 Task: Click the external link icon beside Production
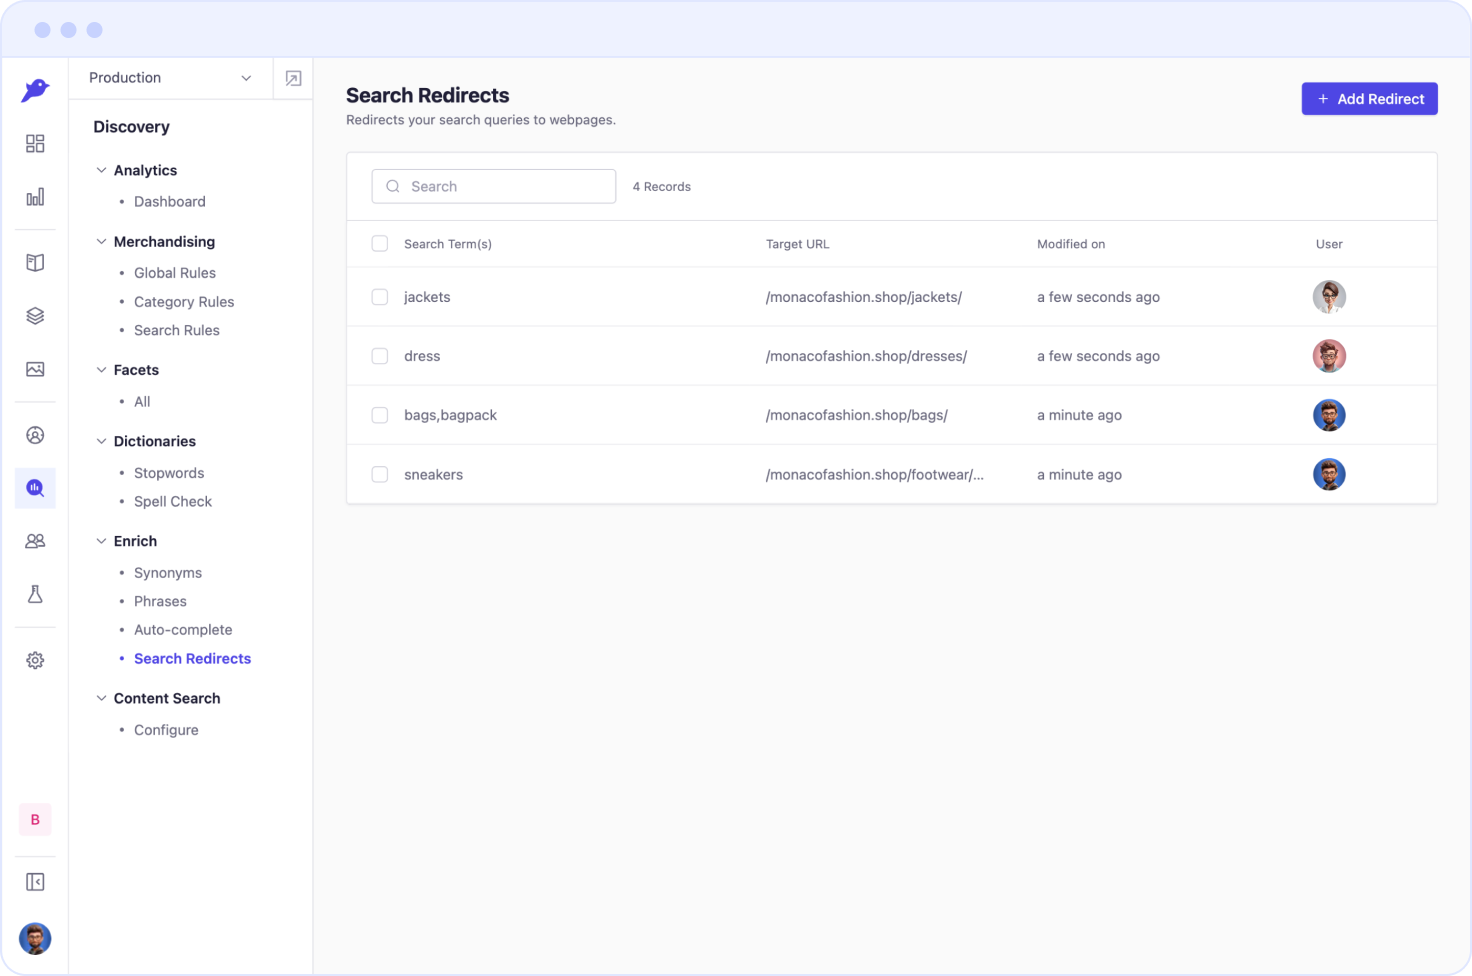pos(293,78)
